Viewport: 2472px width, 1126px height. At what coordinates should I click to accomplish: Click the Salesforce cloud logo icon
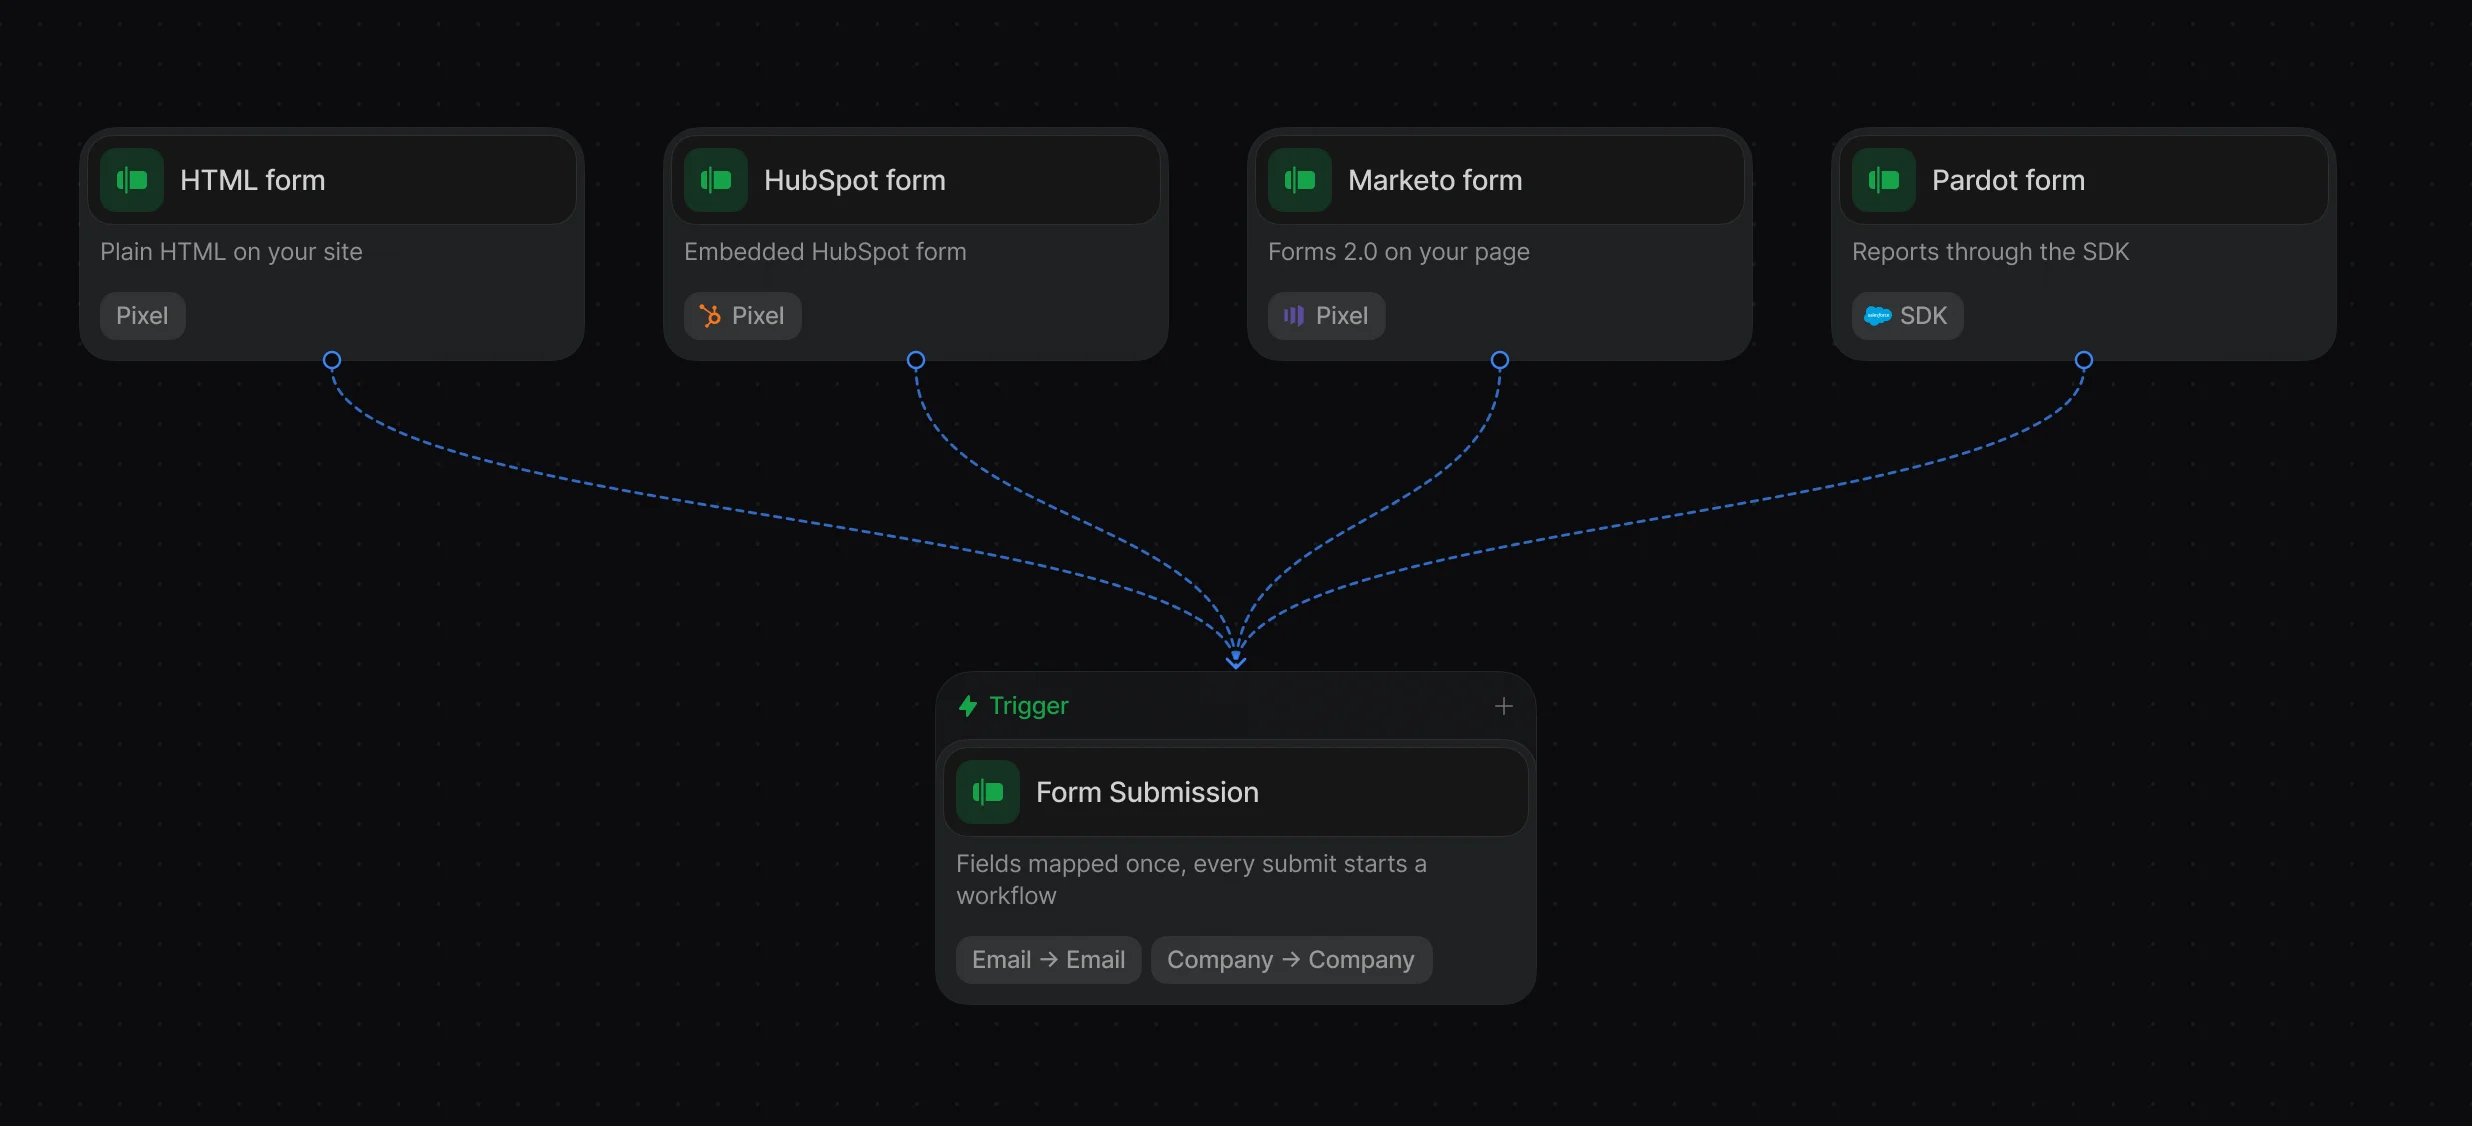click(1878, 316)
